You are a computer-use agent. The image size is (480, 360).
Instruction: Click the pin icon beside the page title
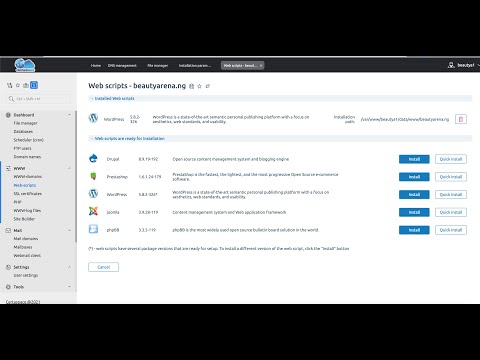(x=208, y=86)
